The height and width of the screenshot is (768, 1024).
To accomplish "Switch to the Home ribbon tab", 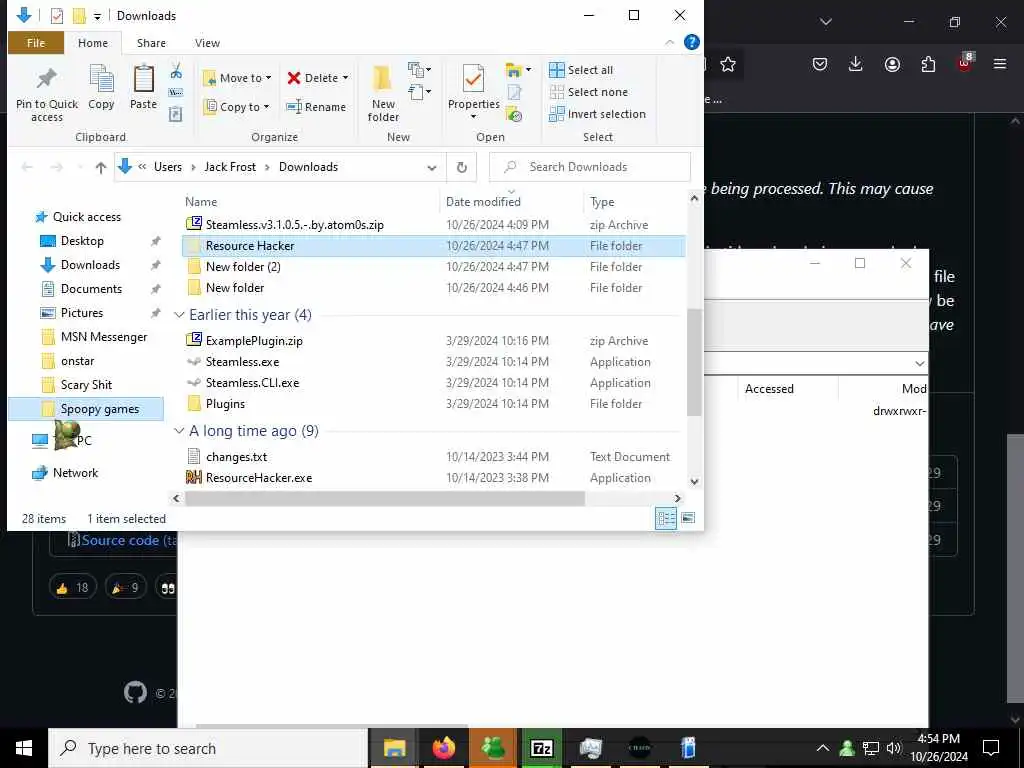I will point(93,43).
